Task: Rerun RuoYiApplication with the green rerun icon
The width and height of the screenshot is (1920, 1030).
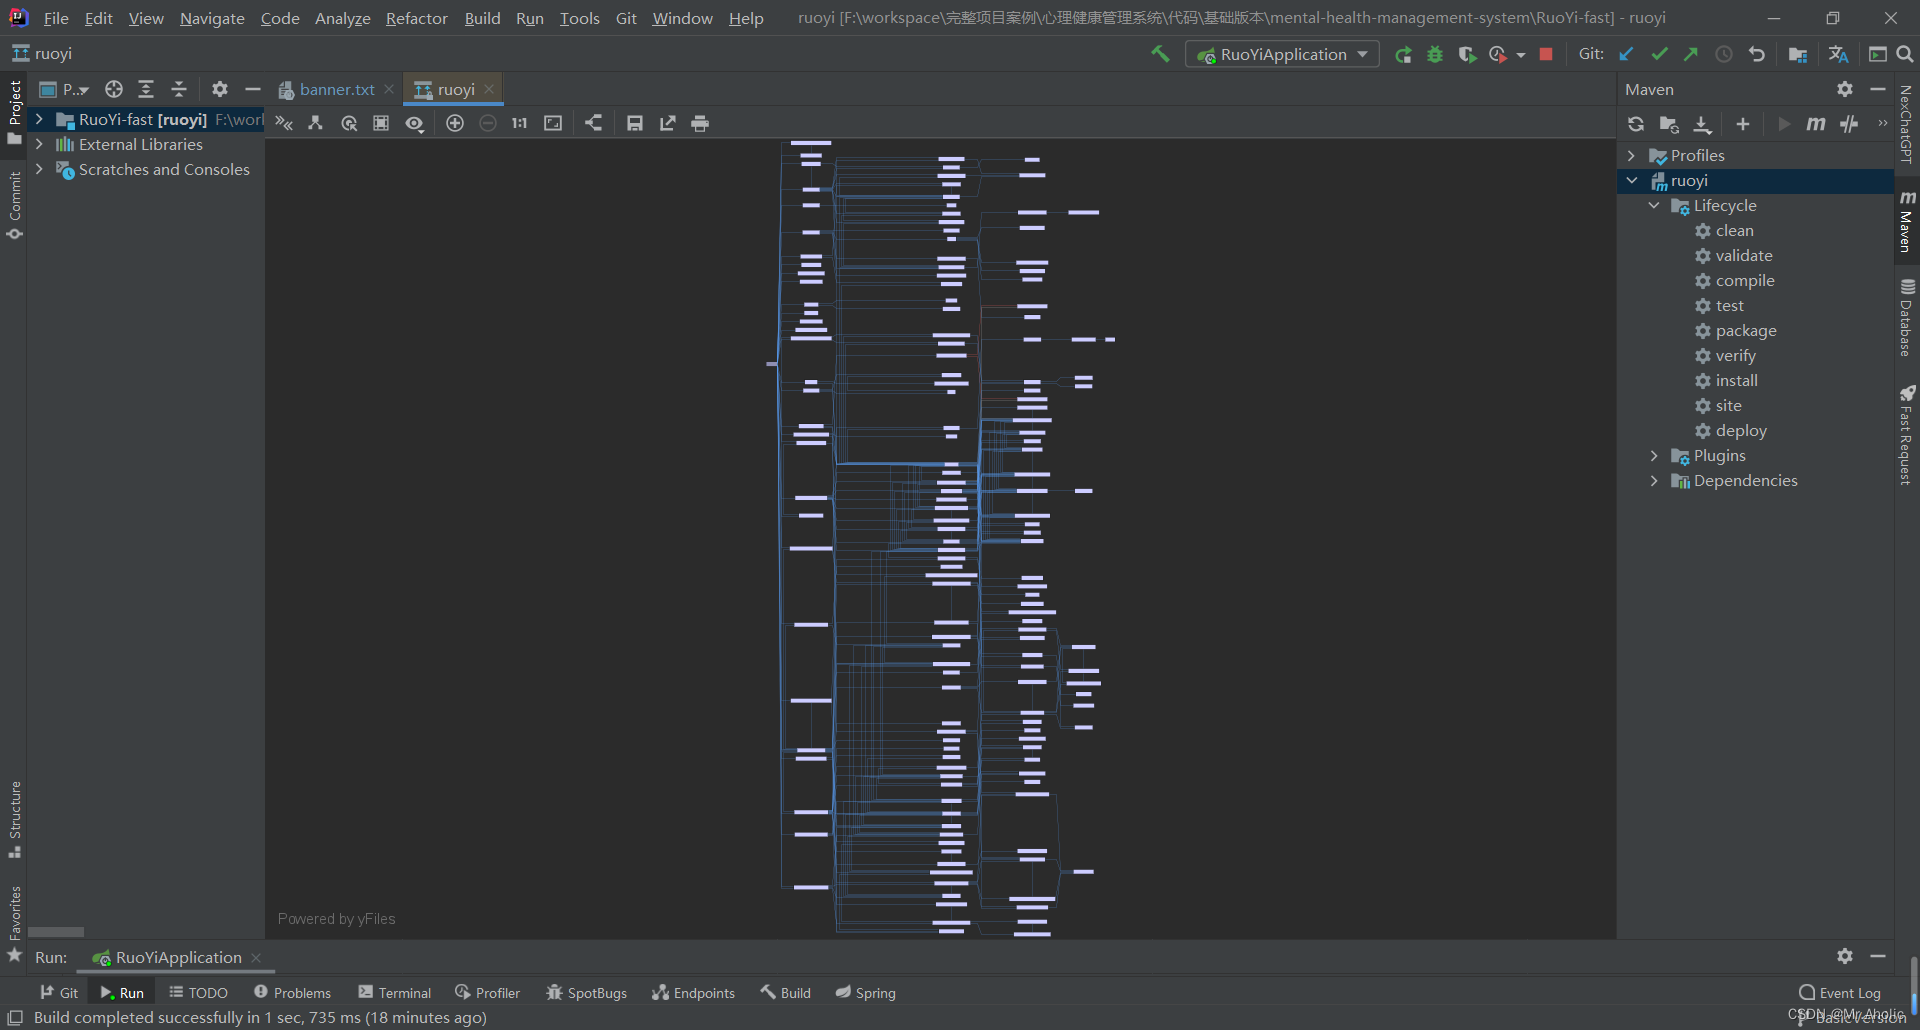Action: [1403, 55]
